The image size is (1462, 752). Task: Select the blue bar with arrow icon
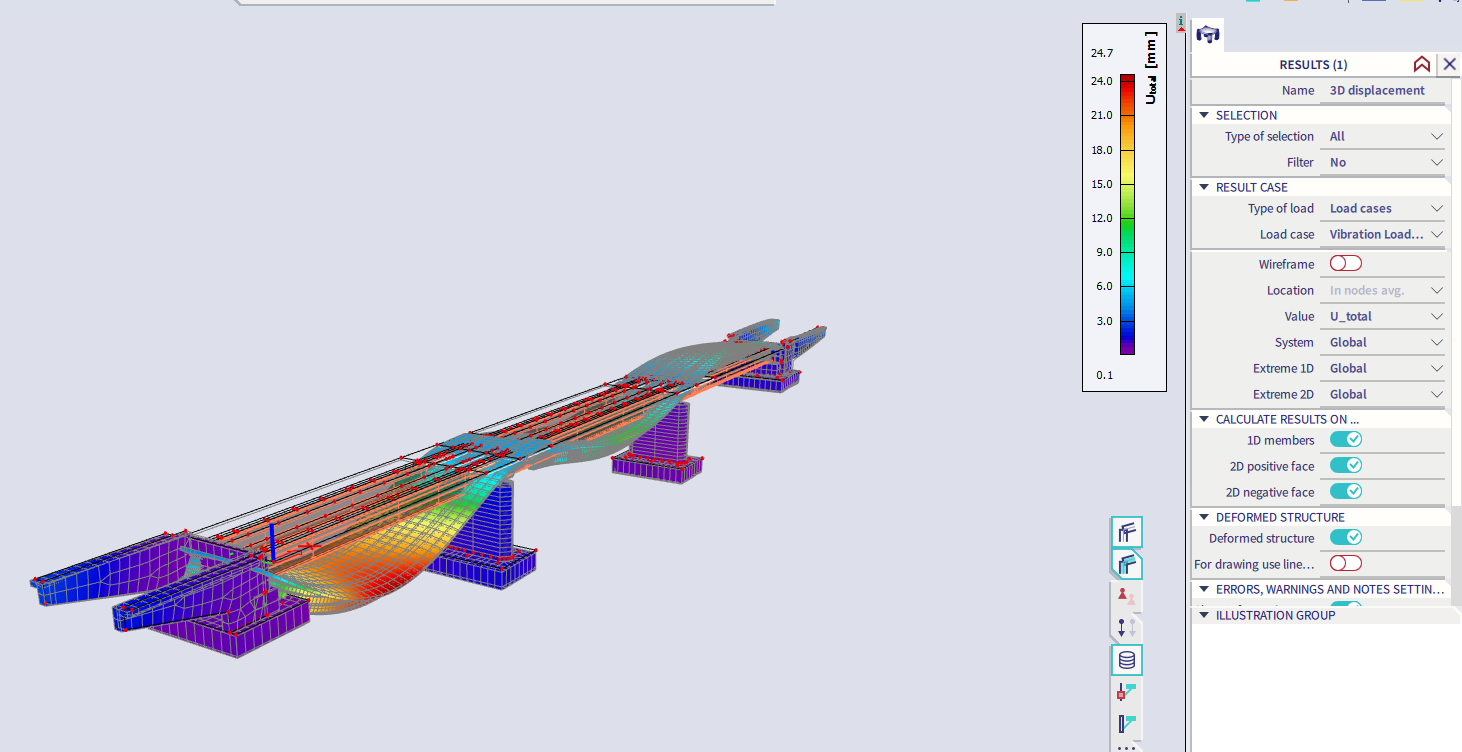pos(1127,722)
